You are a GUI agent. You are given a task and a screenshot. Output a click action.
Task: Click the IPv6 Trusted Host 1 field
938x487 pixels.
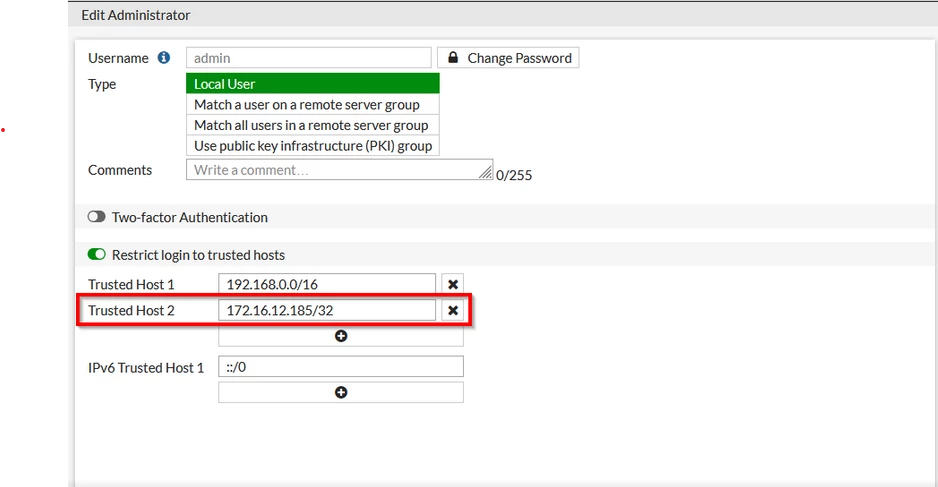click(x=341, y=366)
